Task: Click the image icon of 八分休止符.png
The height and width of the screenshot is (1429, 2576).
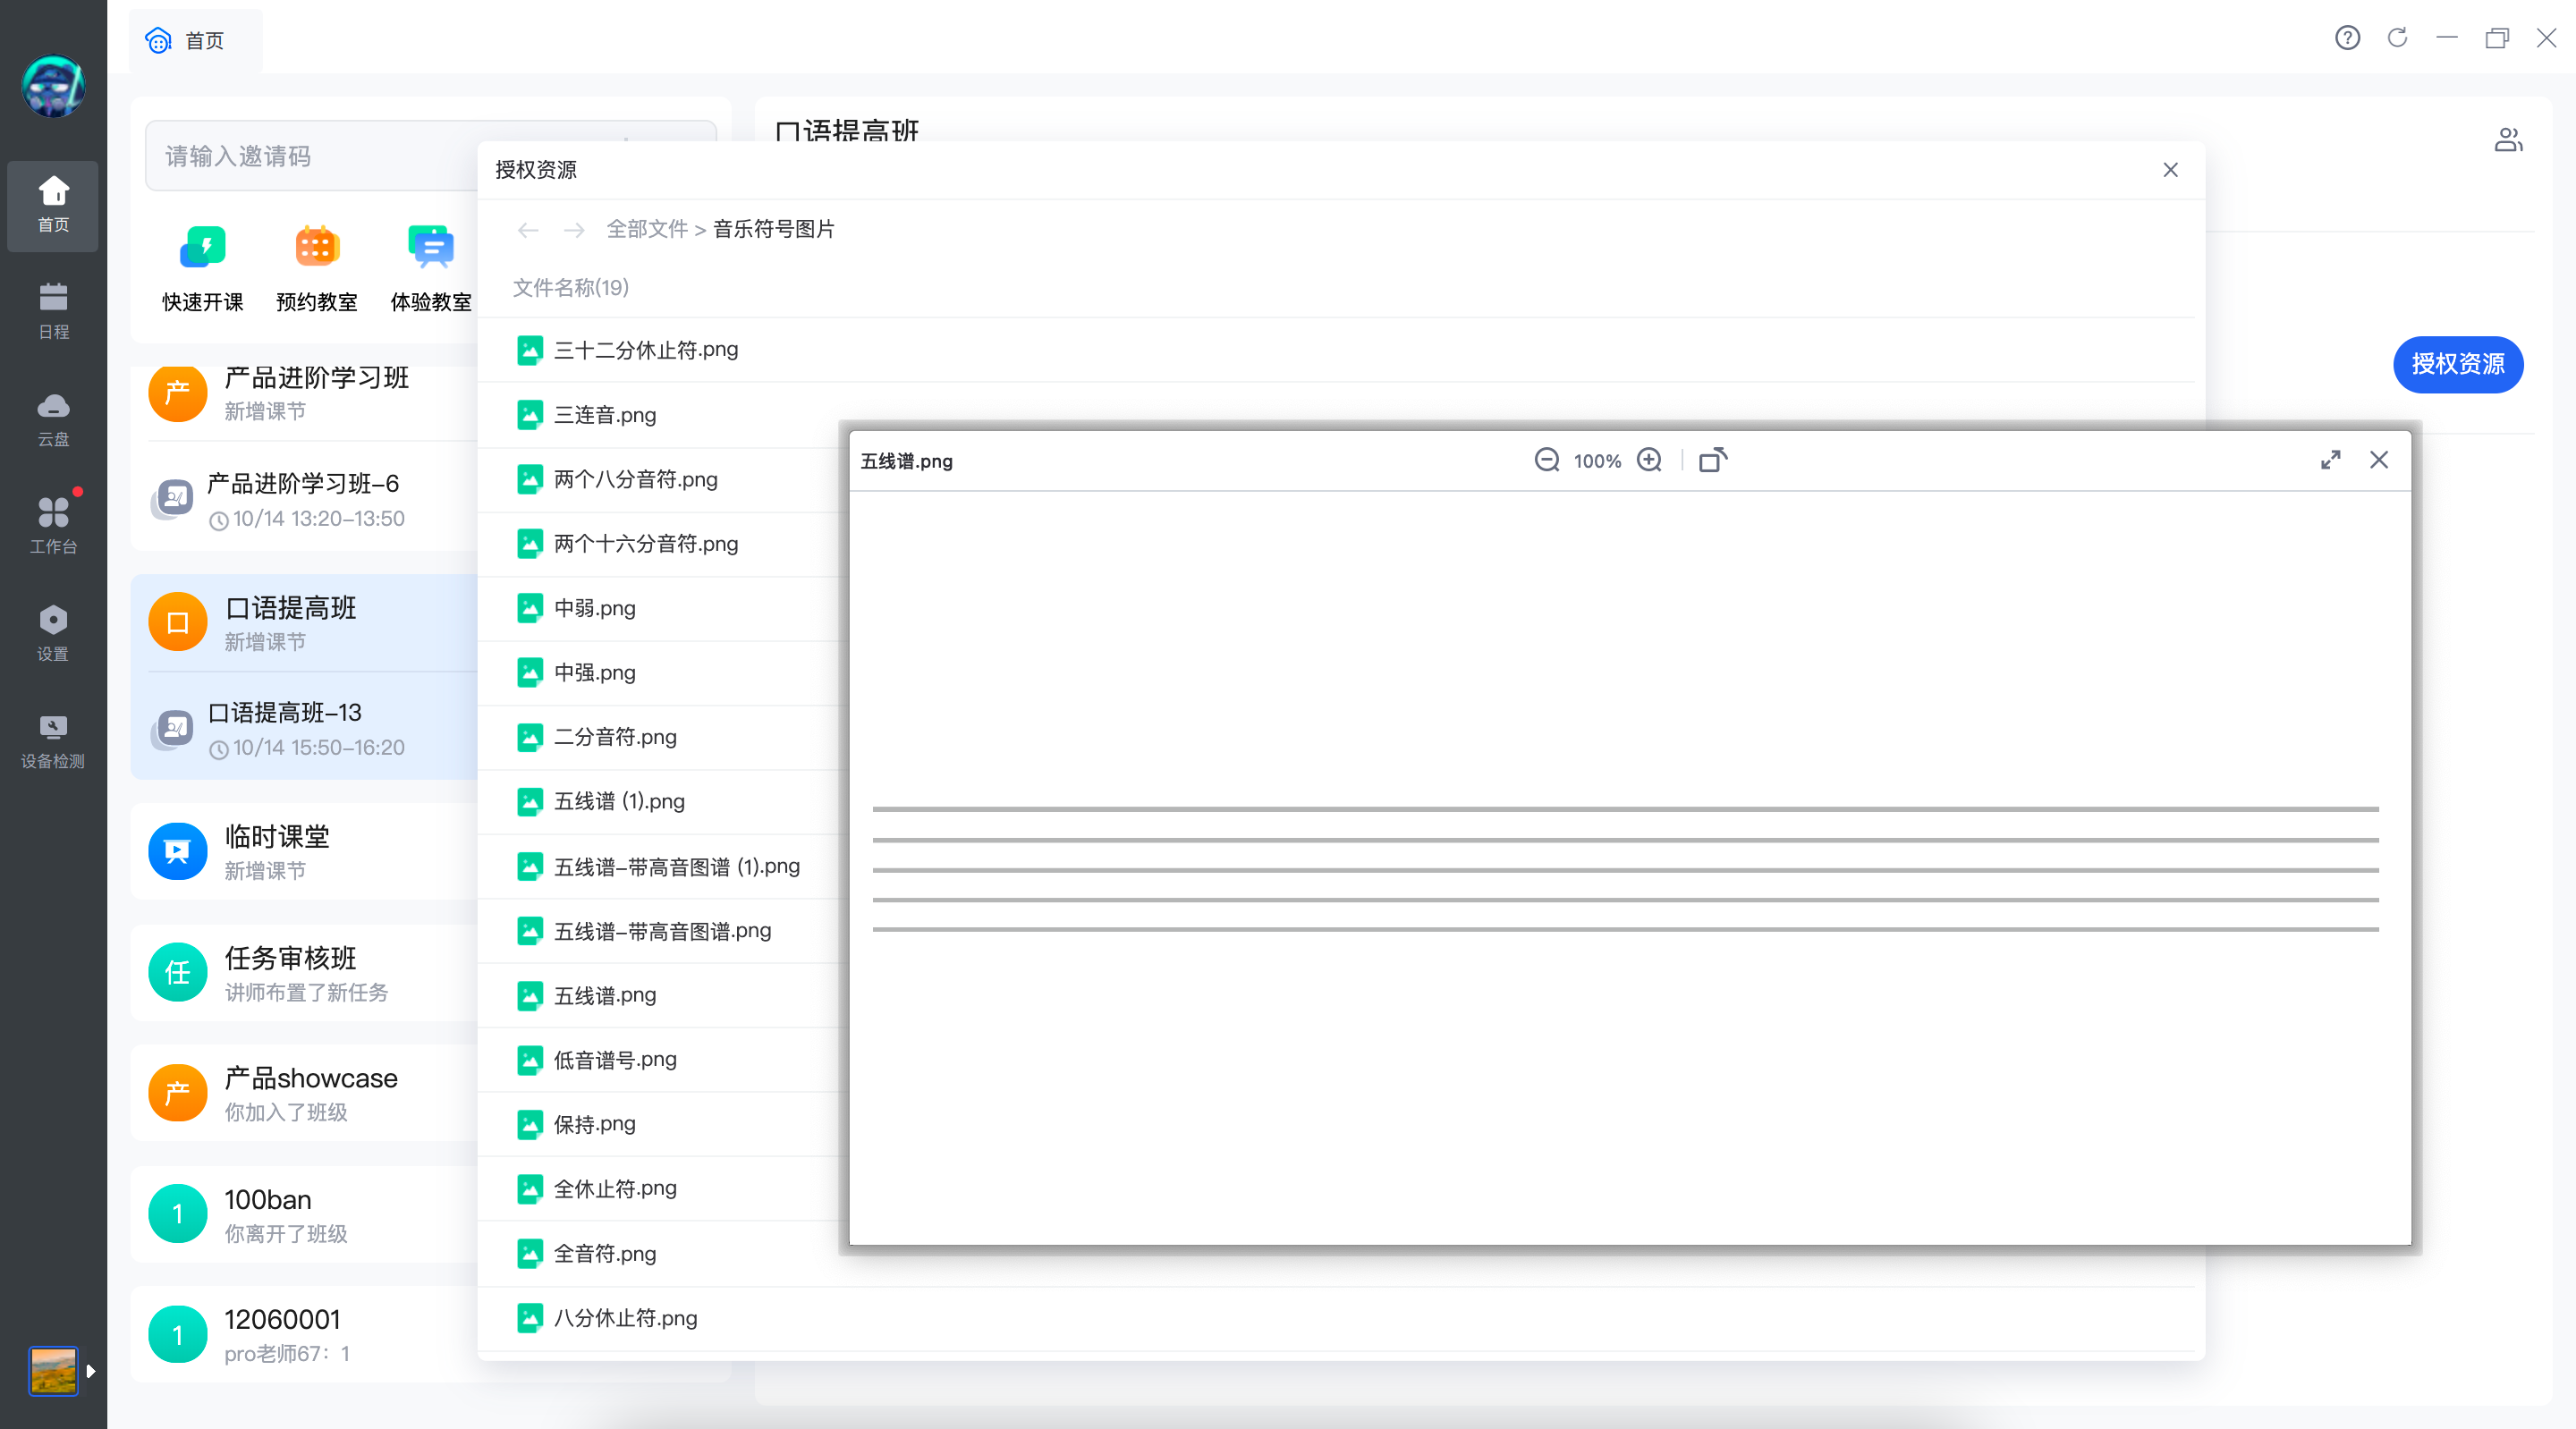Action: pos(530,1318)
